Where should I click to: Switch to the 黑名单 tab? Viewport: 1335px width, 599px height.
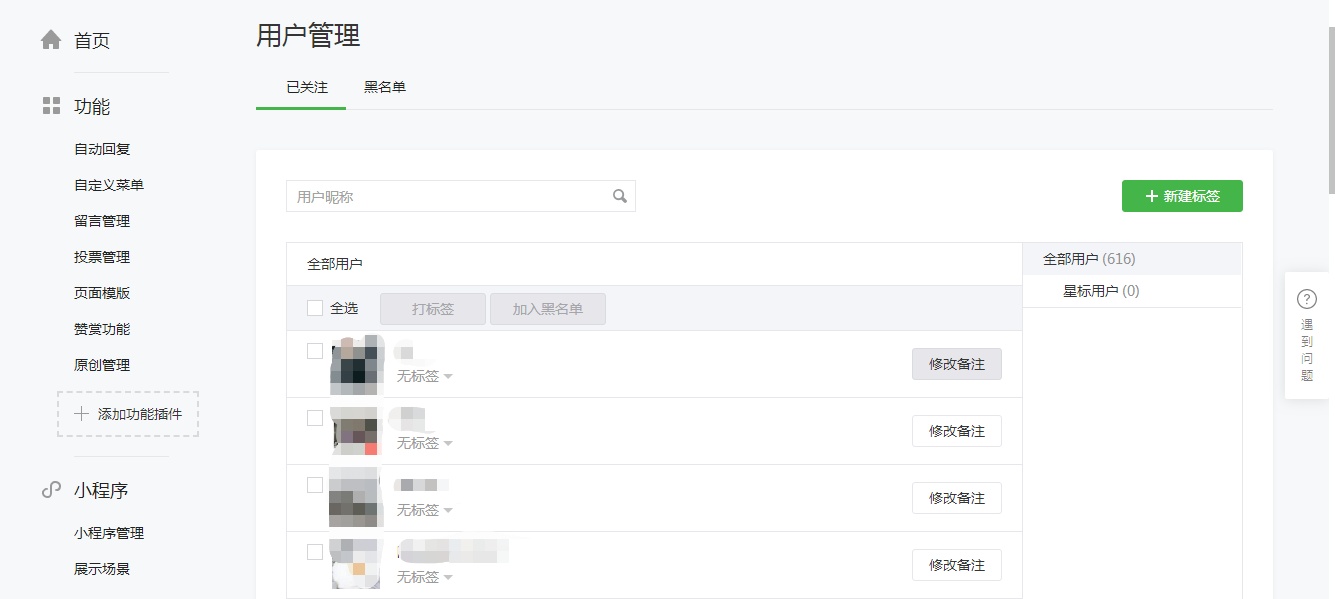pyautogui.click(x=385, y=88)
